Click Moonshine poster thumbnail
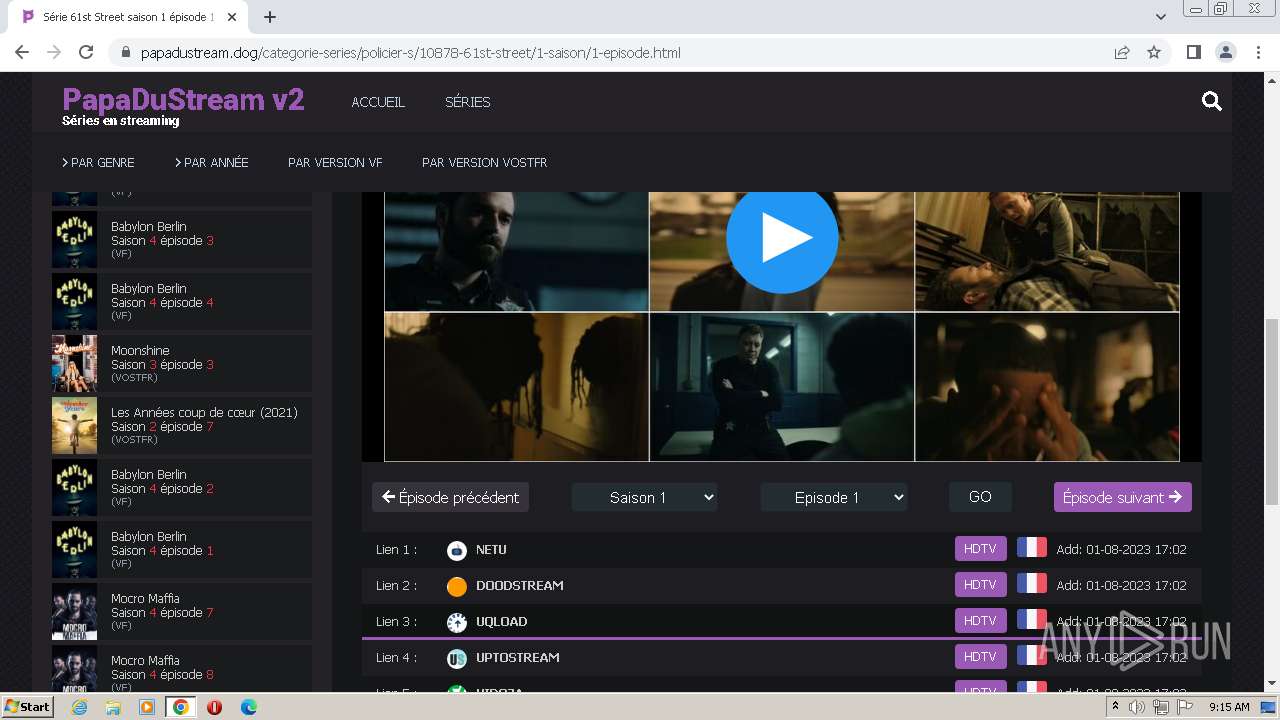The width and height of the screenshot is (1280, 720). pyautogui.click(x=75, y=363)
